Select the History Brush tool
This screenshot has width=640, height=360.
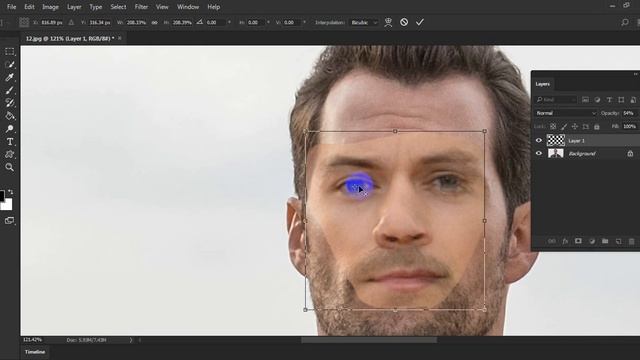pyautogui.click(x=9, y=103)
